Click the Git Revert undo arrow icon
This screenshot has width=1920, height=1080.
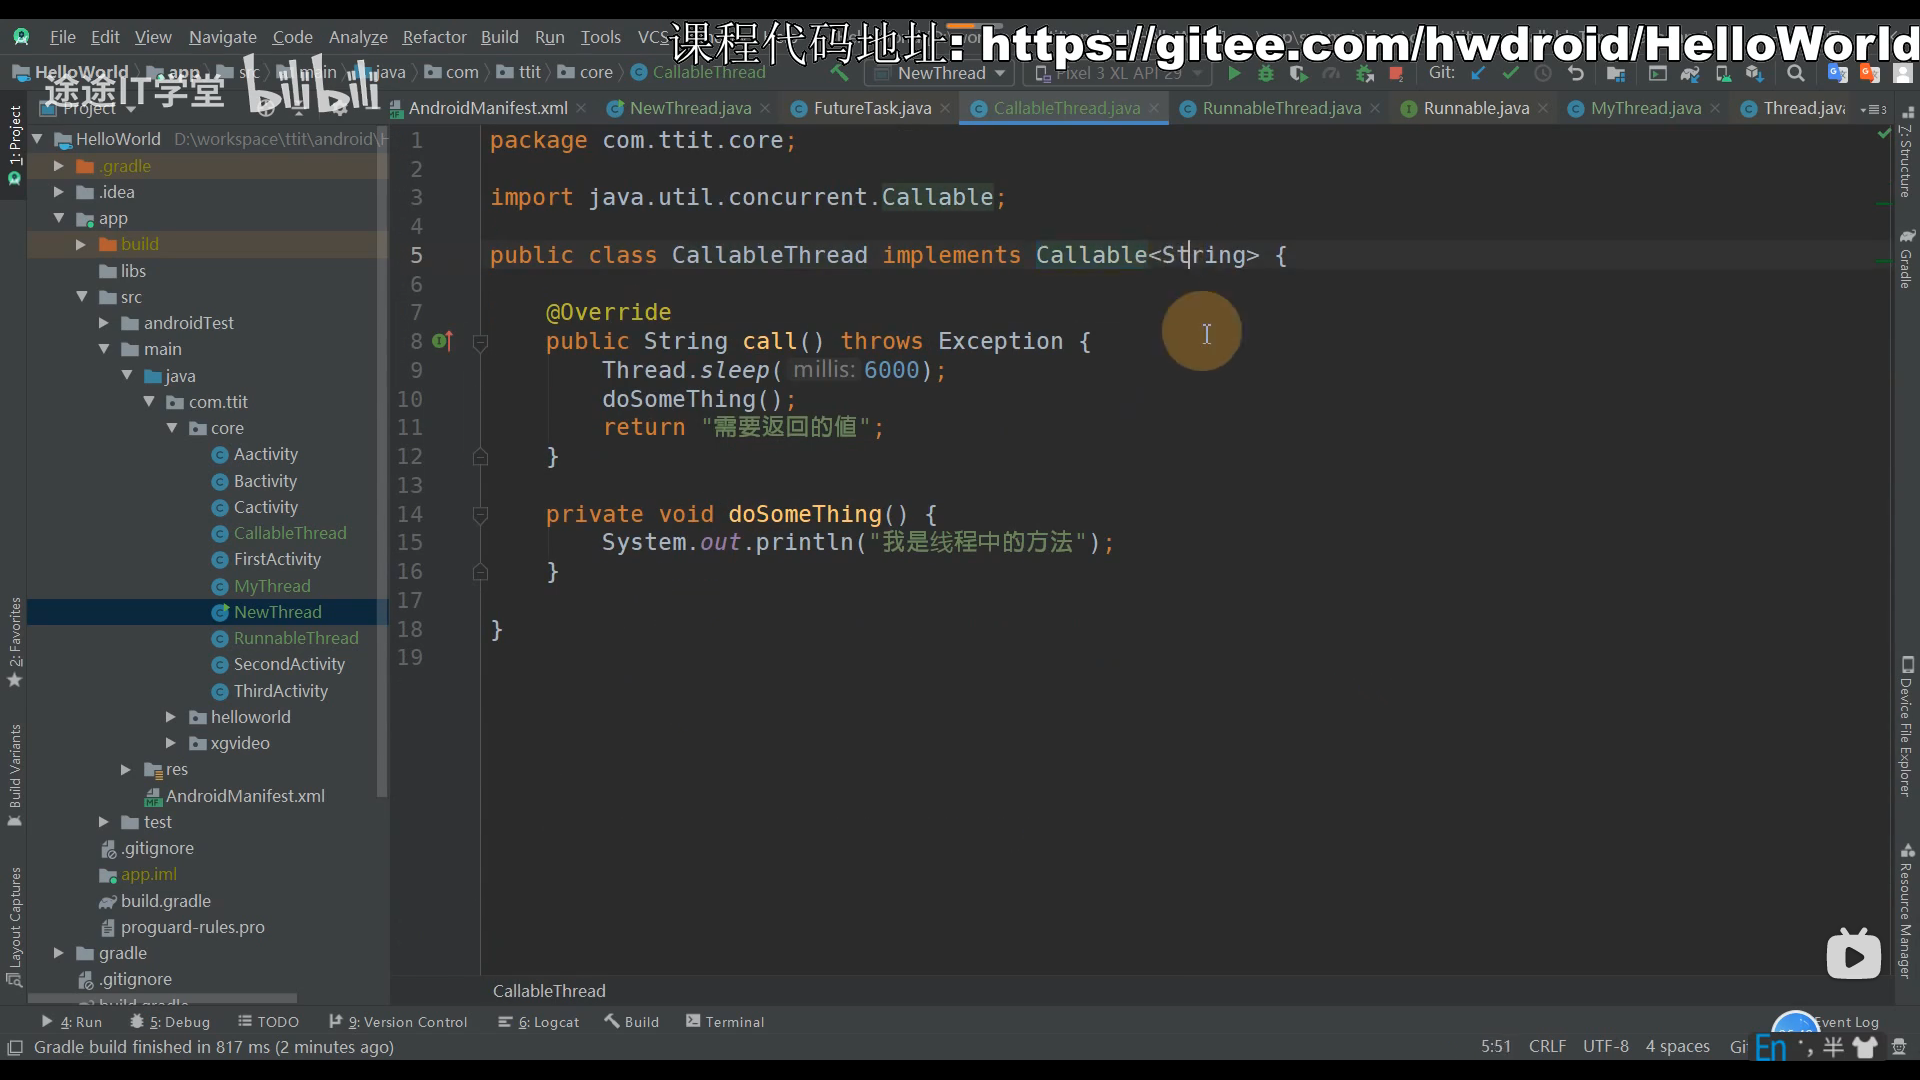point(1576,73)
